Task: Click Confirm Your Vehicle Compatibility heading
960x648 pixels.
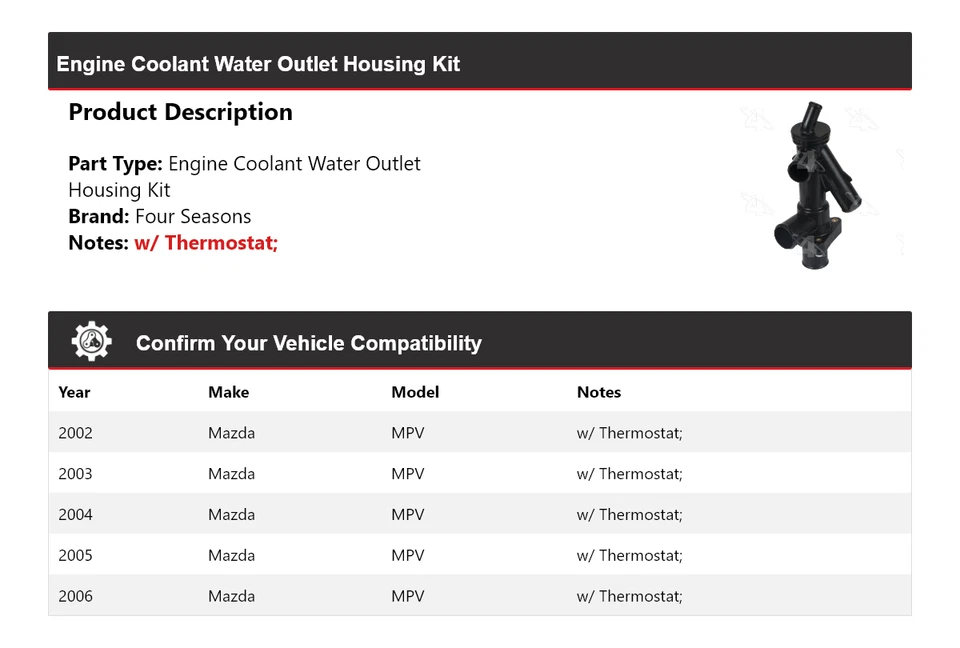Action: point(308,343)
